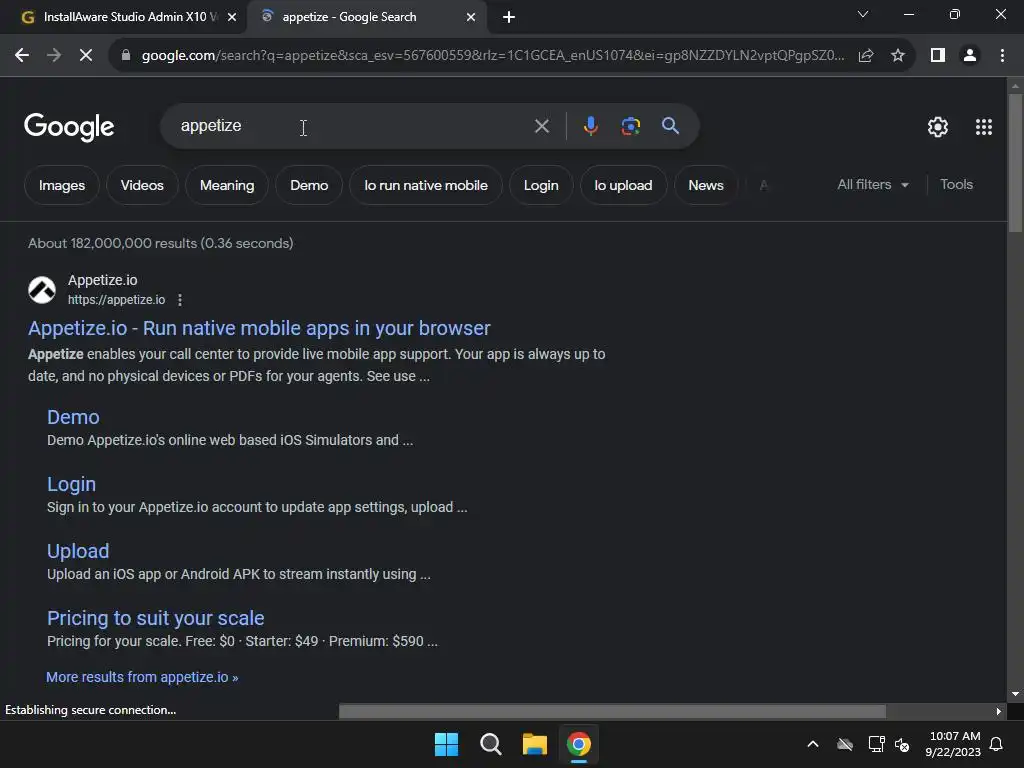Open the tab search chevron
Image resolution: width=1024 pixels, height=768 pixels.
863,14
